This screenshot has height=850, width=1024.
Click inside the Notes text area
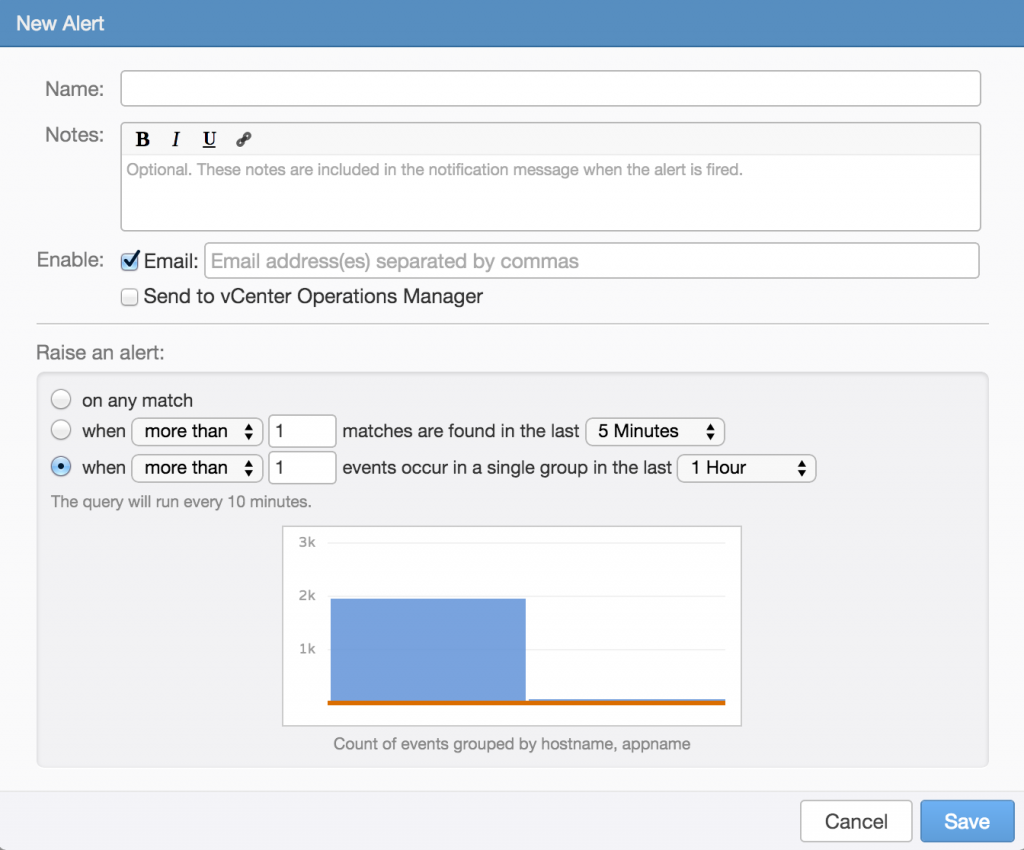[550, 190]
